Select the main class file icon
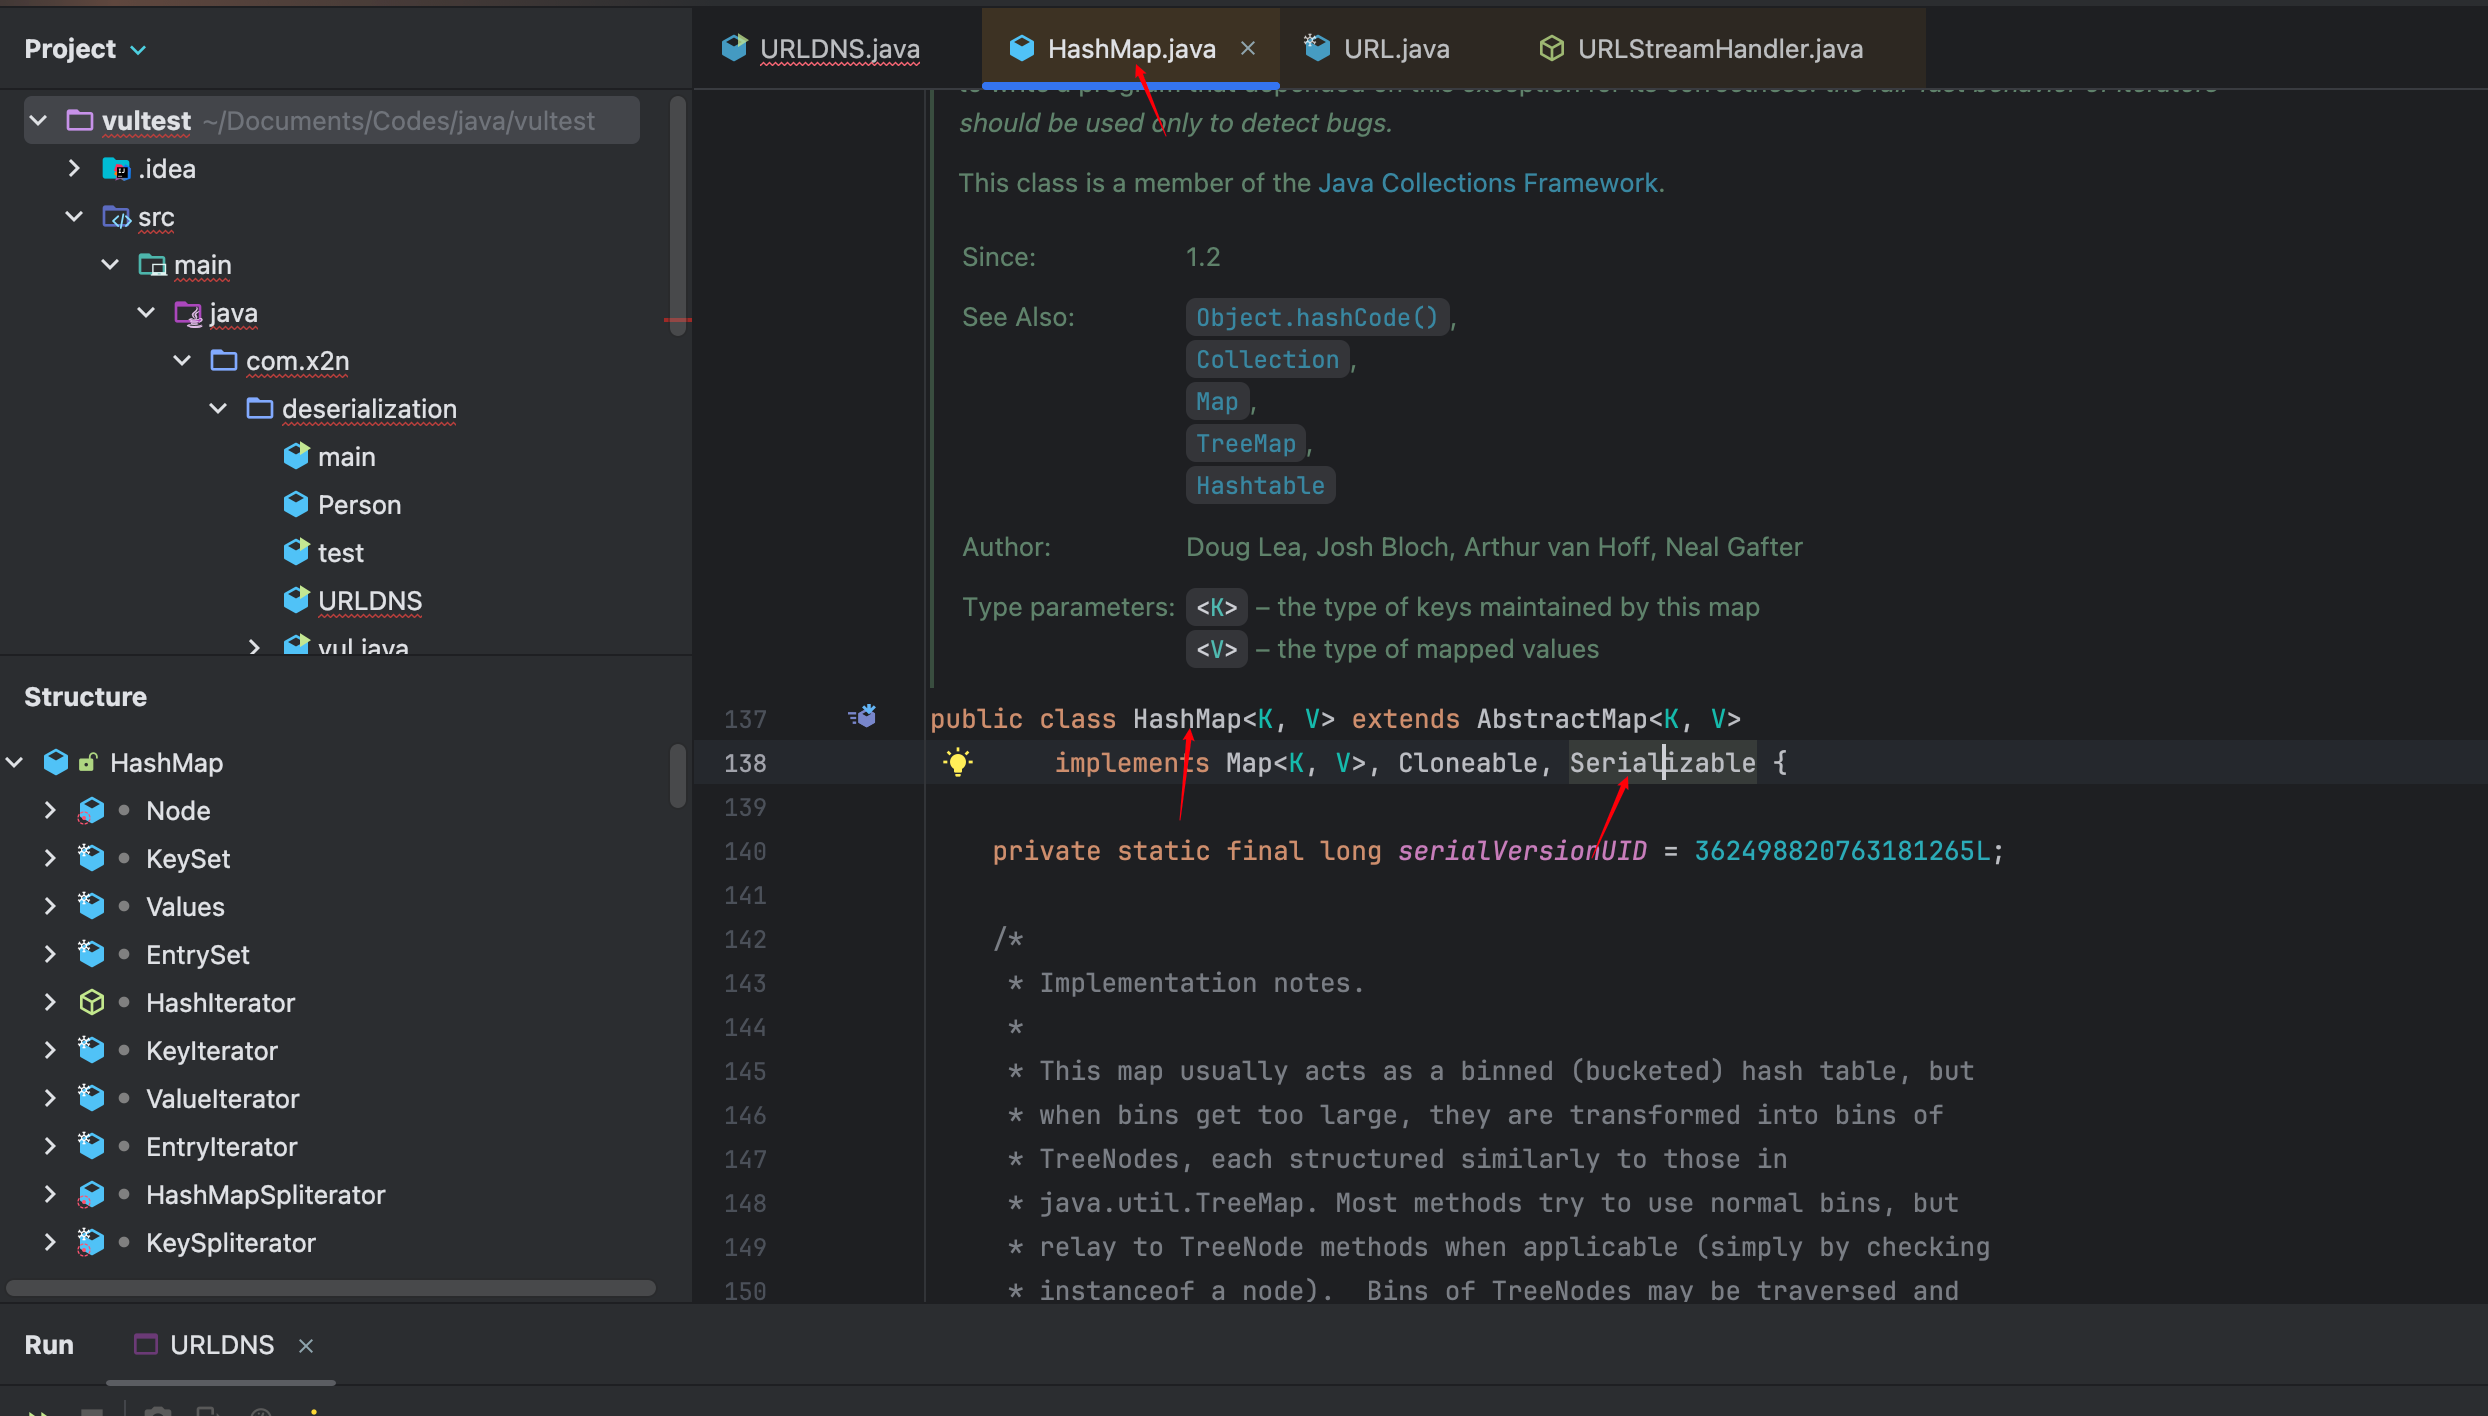This screenshot has width=2488, height=1416. coord(296,456)
